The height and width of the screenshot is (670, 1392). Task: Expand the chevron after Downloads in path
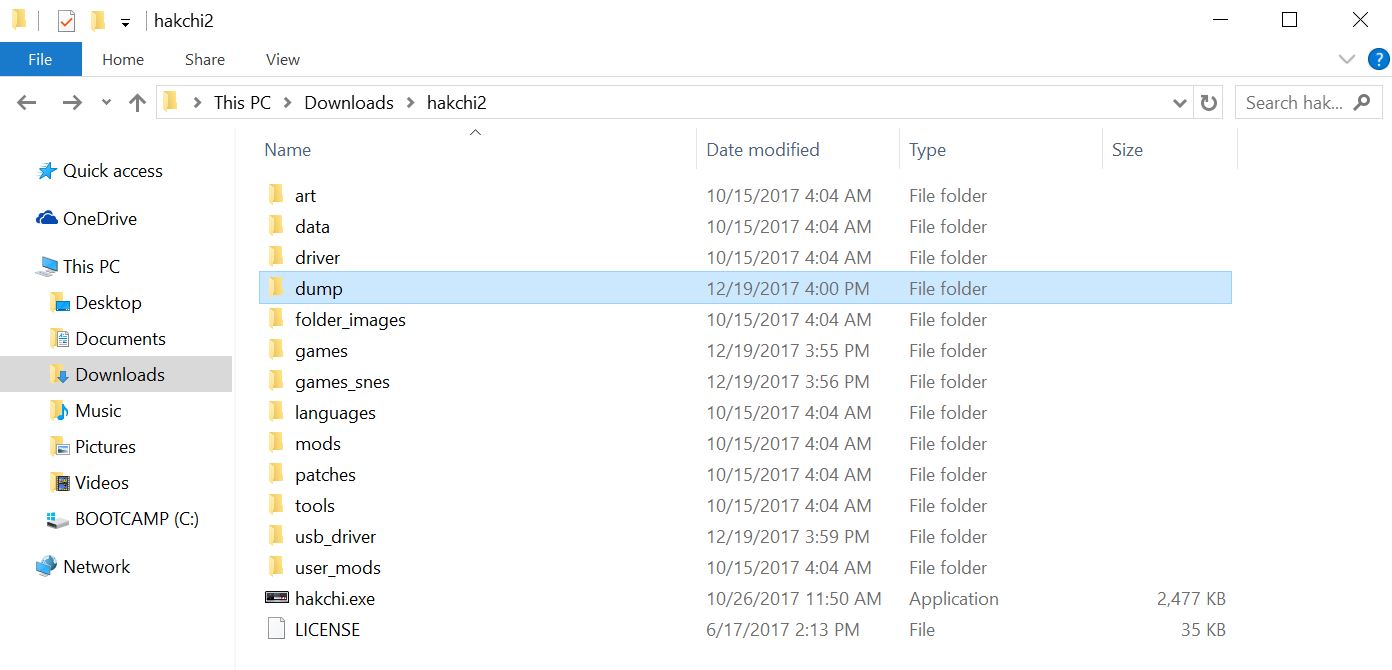point(410,102)
